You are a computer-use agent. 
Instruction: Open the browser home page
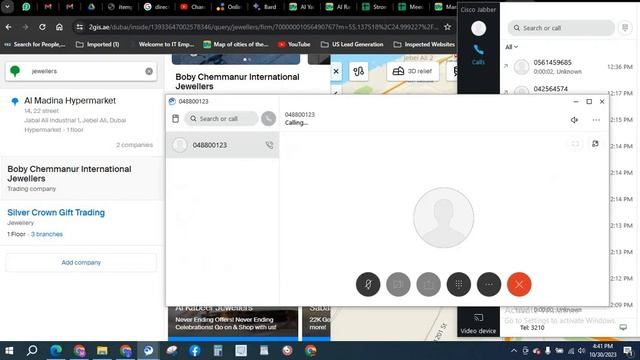coord(59,27)
